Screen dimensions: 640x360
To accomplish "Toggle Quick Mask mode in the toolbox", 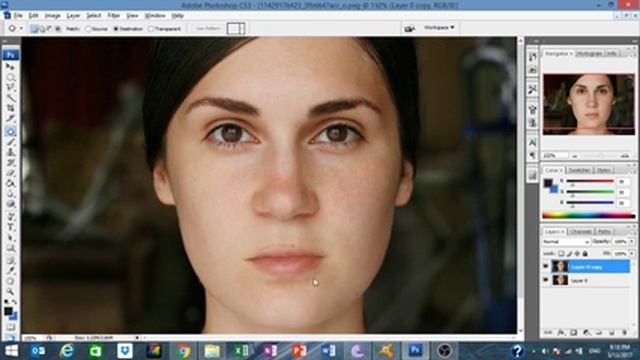I will (10, 327).
